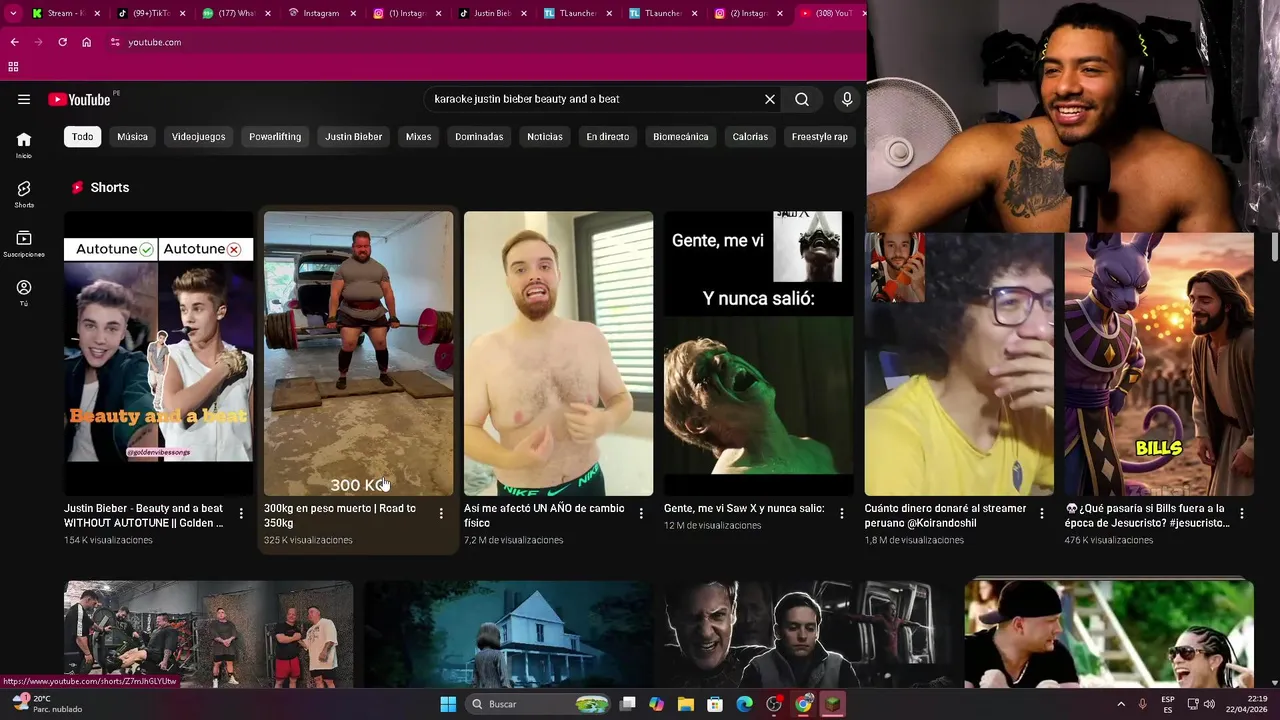
Task: Open the shirtless man Nike short thumbnail
Action: [x=558, y=353]
